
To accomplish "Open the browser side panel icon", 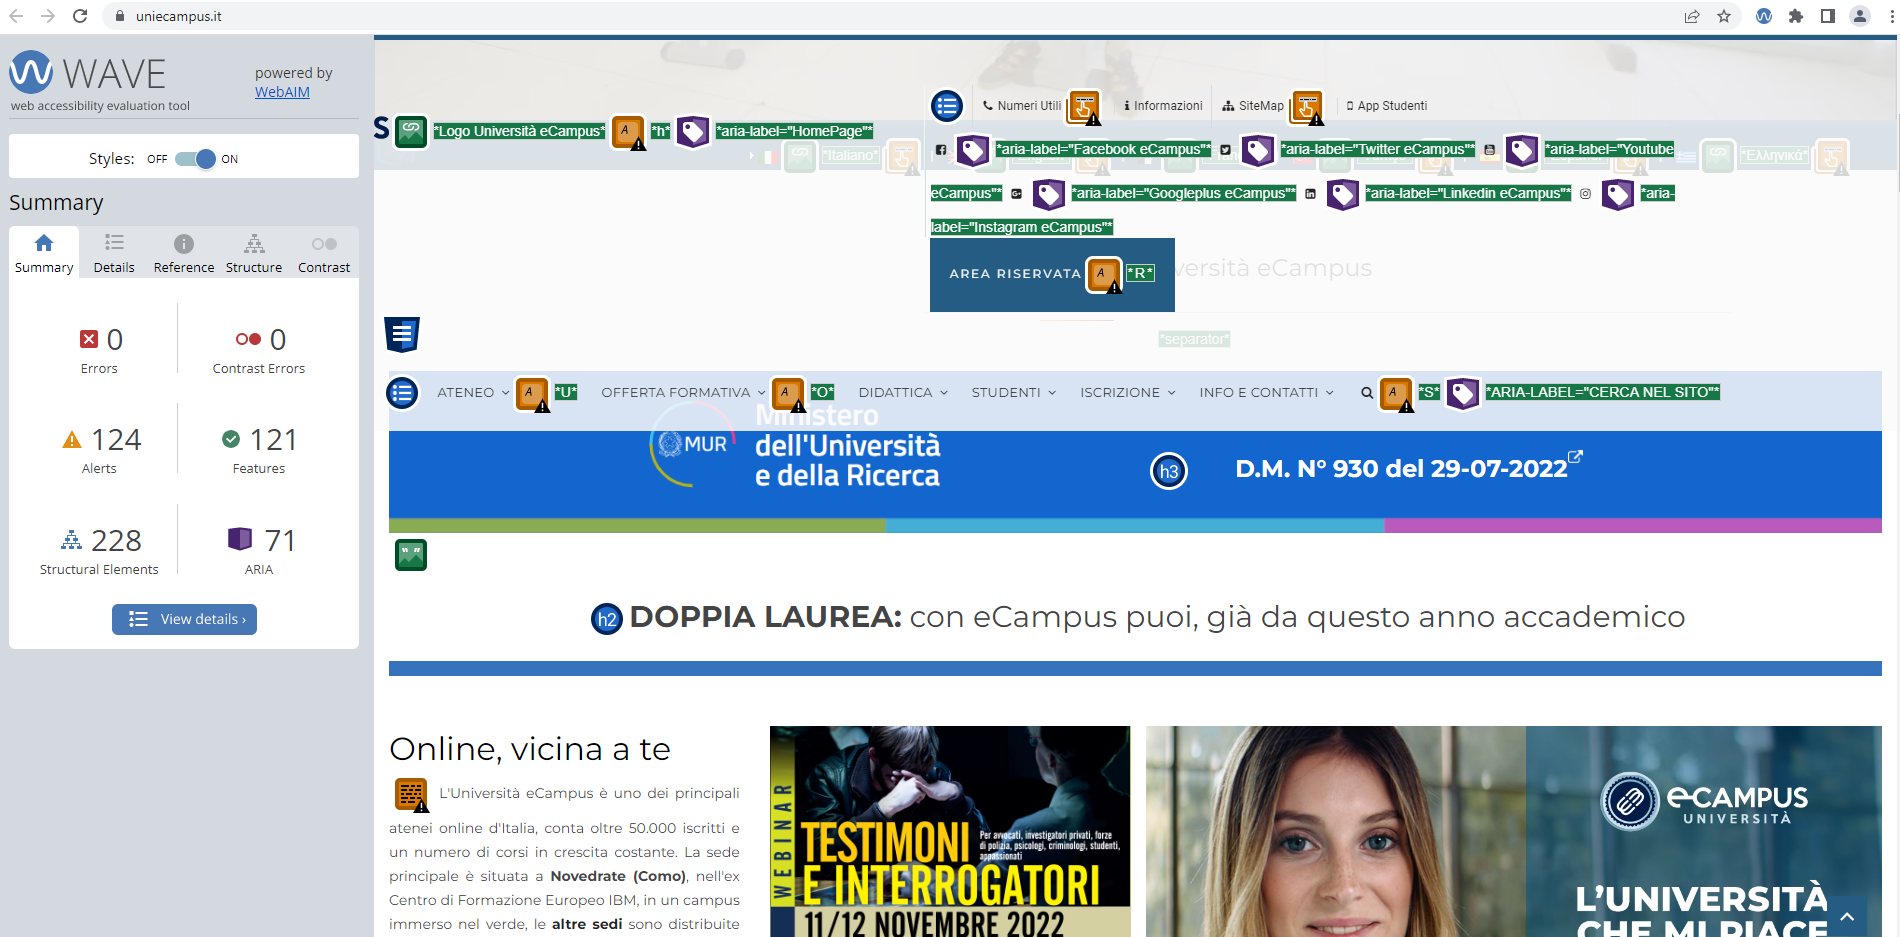I will (1828, 16).
